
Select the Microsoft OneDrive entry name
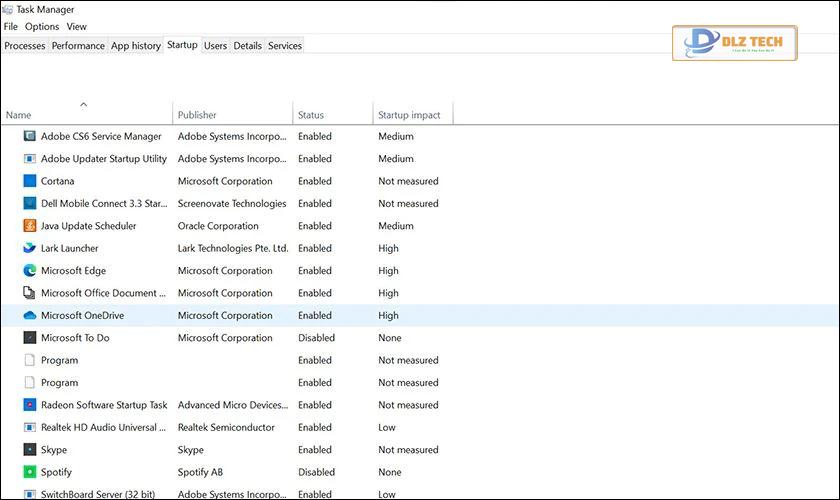coord(82,316)
